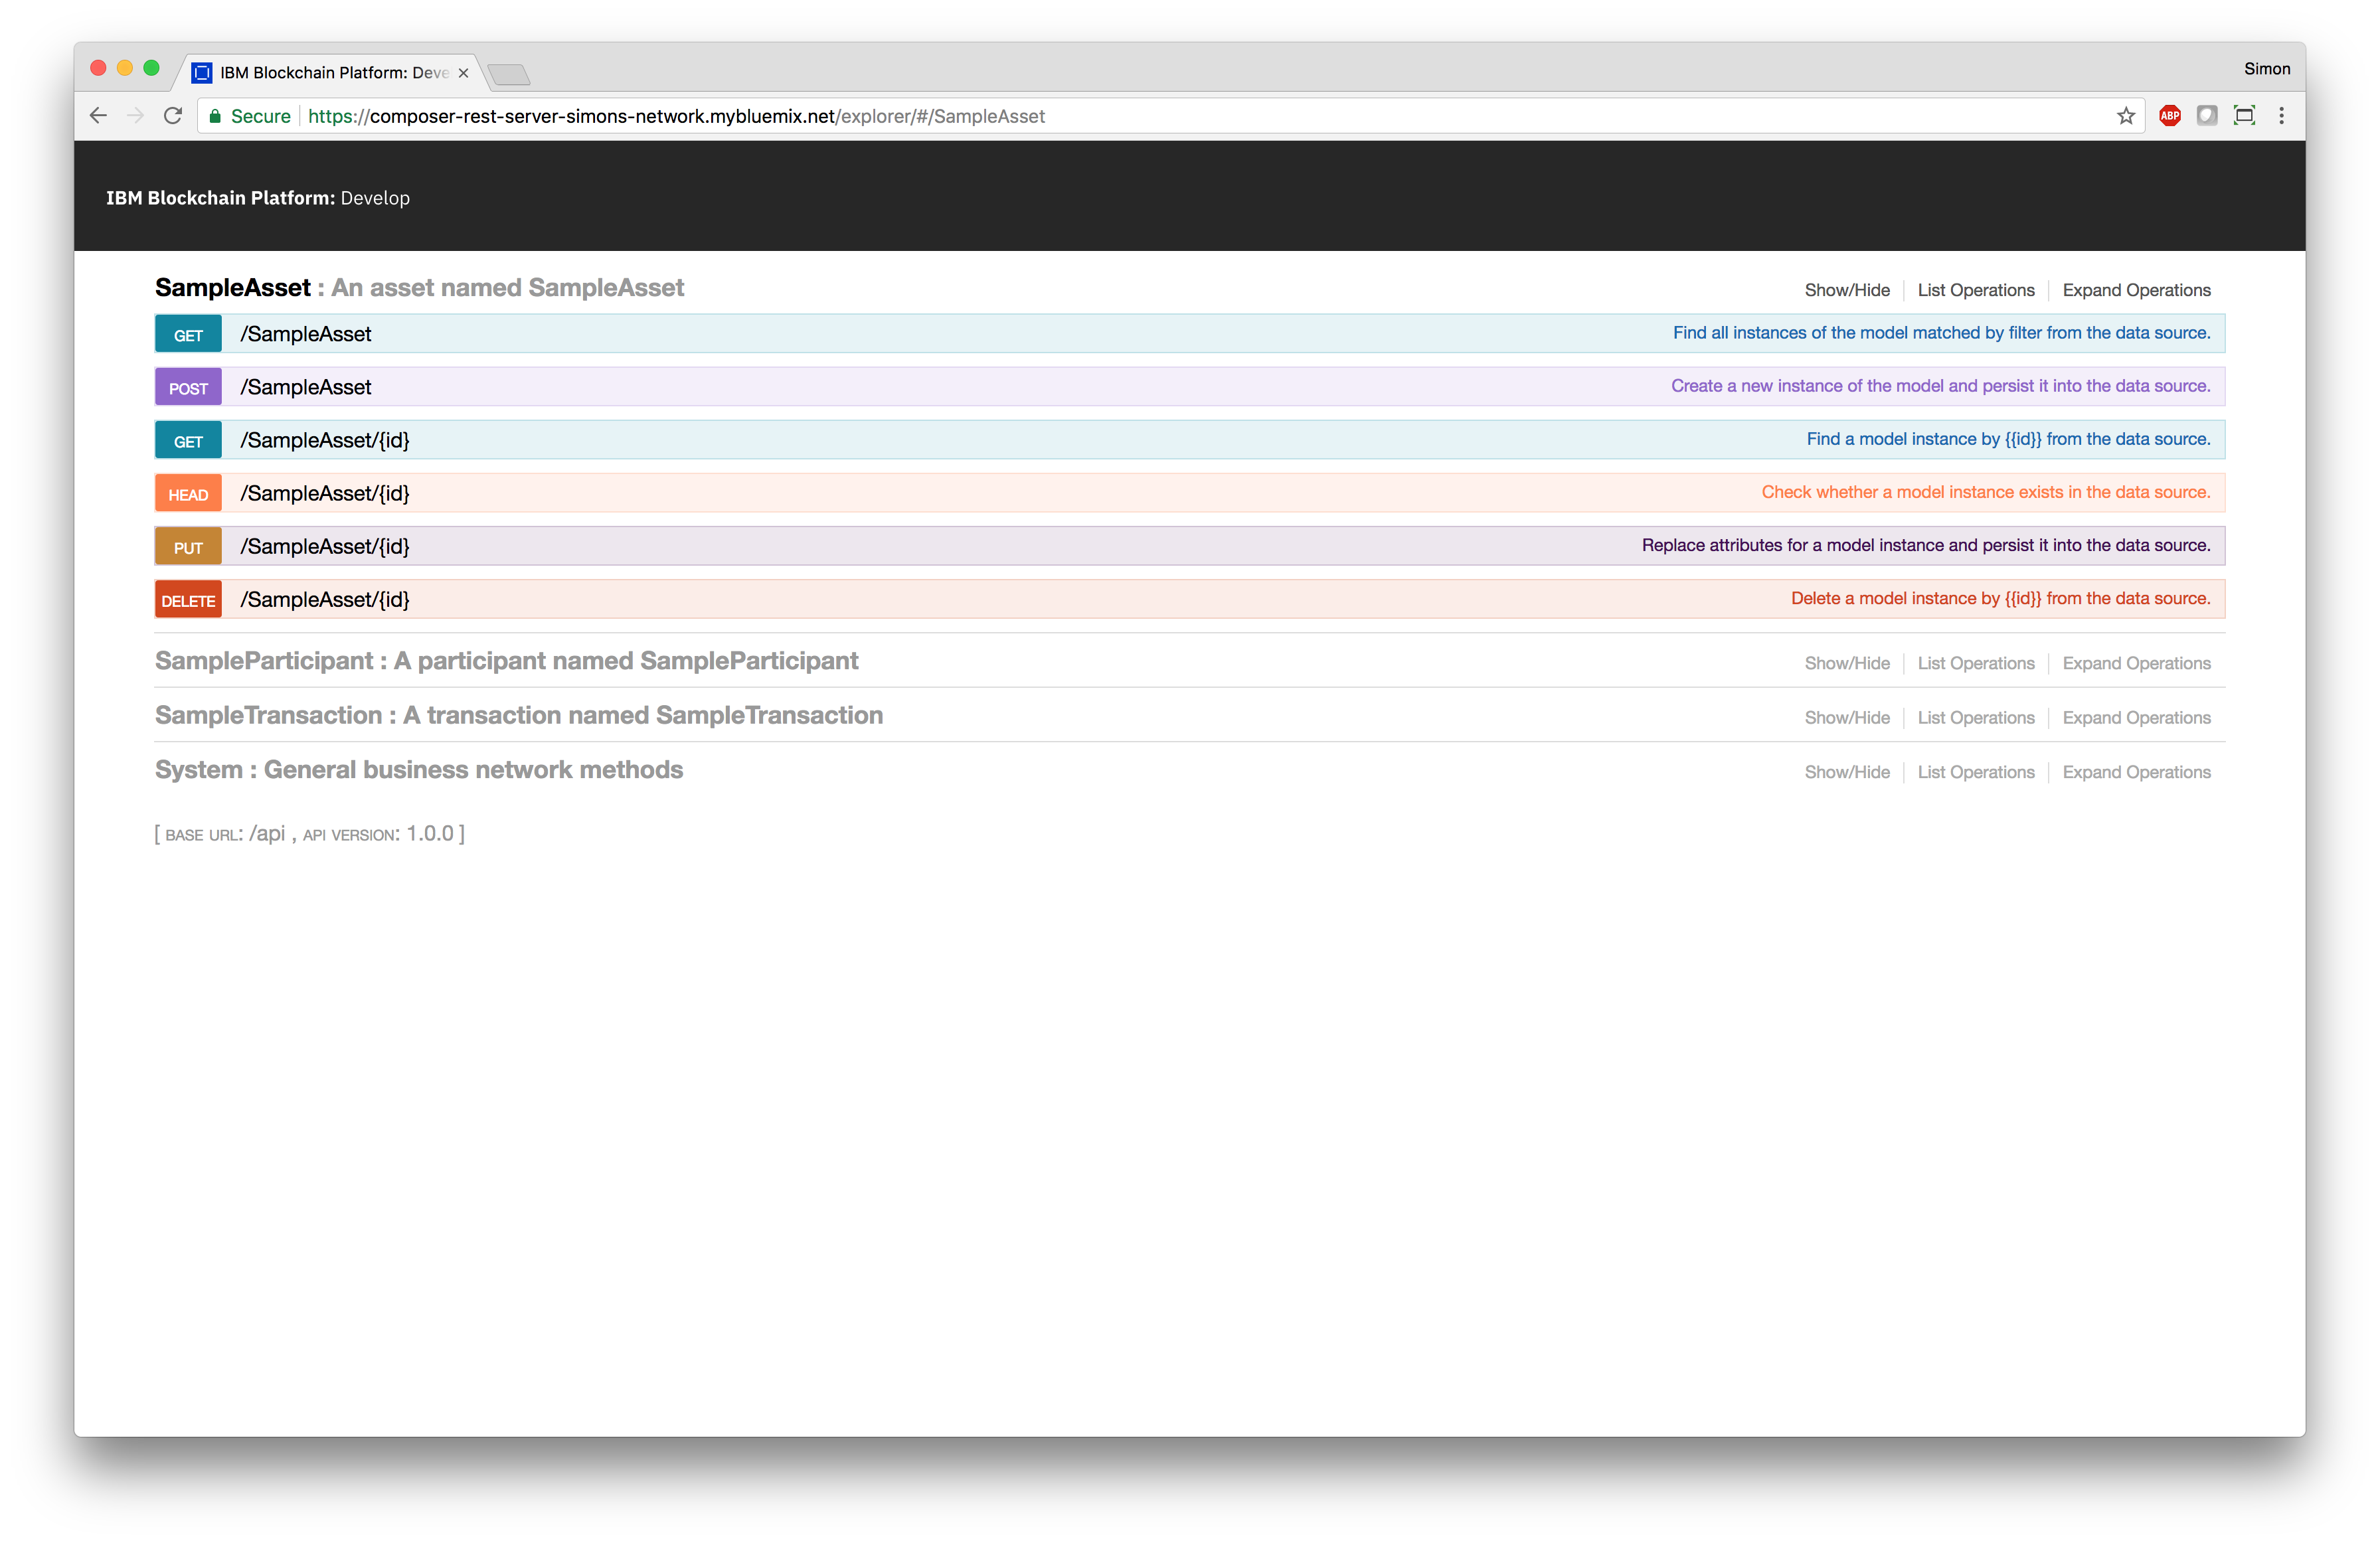Screen dimensions: 2380x1543
Task: Toggle Show/Hide for SampleParticipant section
Action: click(x=1846, y=663)
